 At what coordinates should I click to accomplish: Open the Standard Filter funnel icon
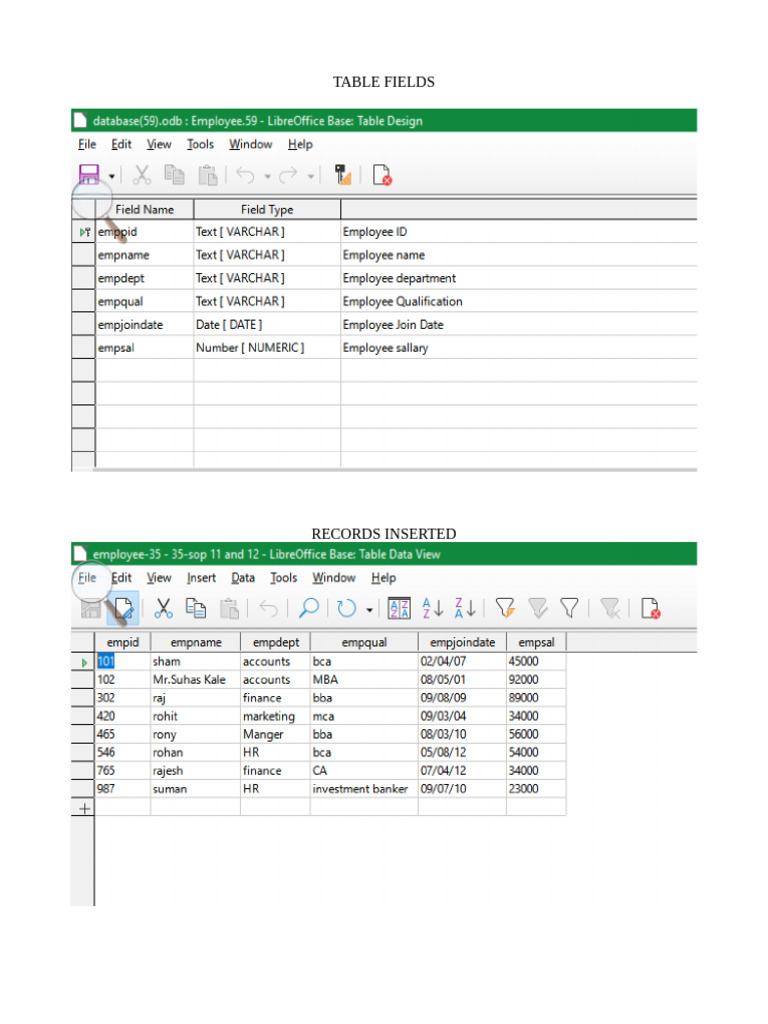[569, 608]
